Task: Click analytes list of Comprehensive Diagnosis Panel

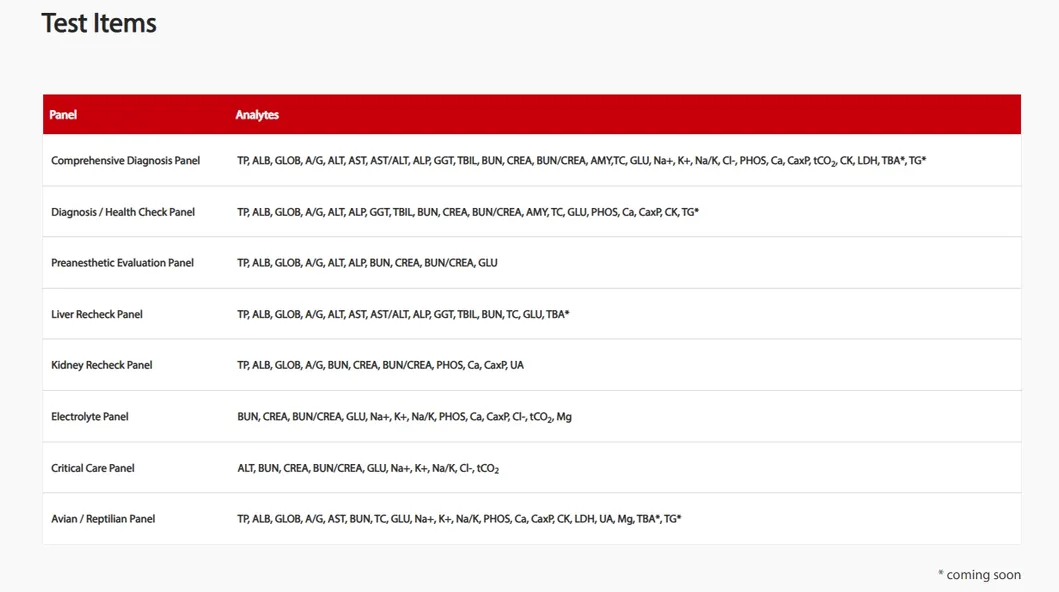Action: click(581, 161)
